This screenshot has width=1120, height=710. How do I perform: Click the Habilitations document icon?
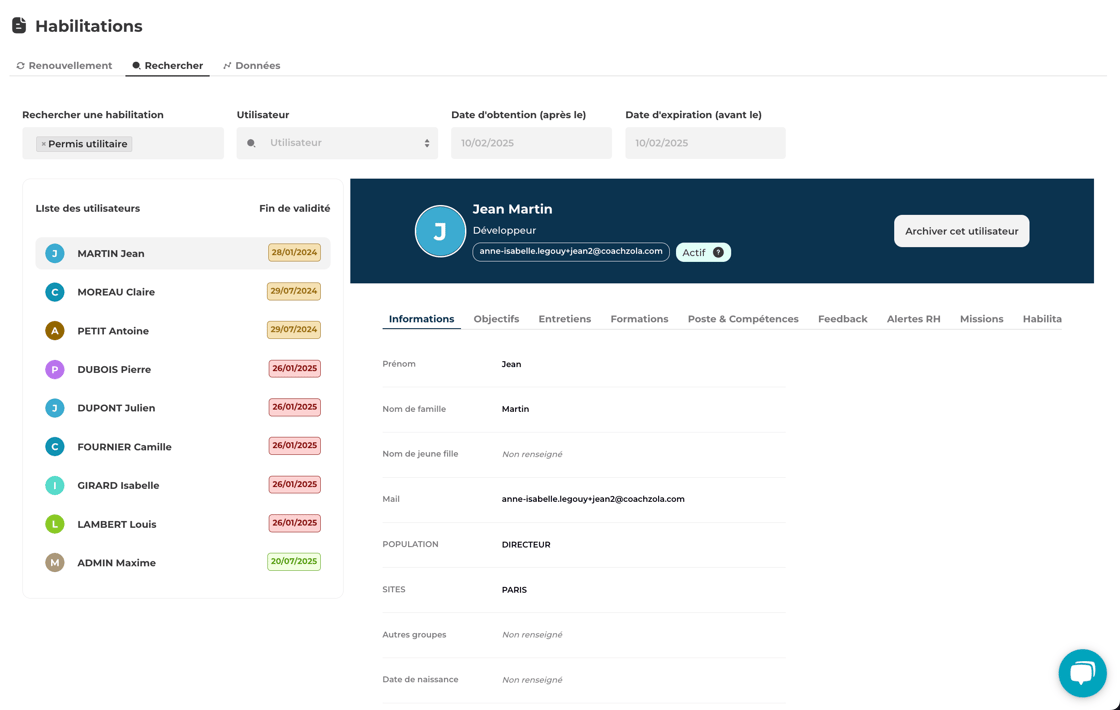19,25
